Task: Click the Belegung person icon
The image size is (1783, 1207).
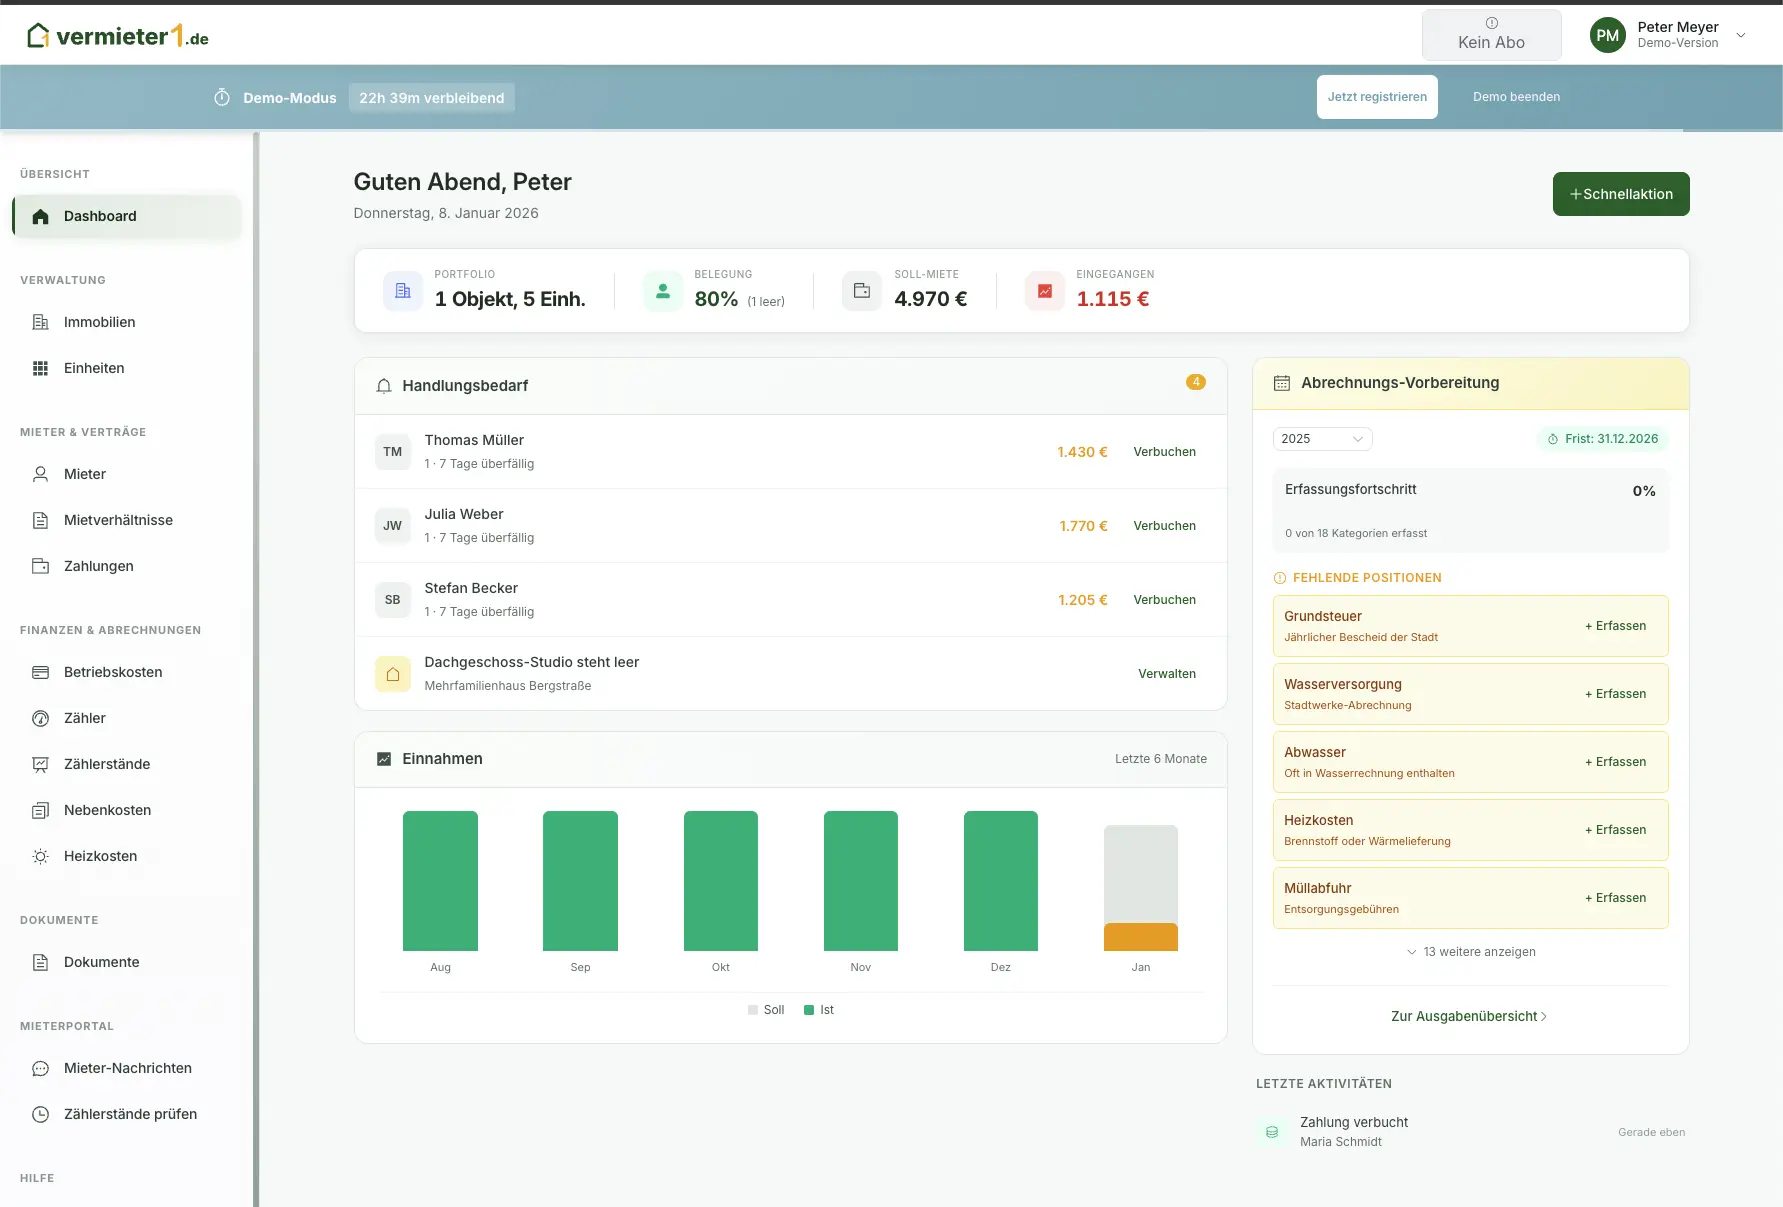Action: pos(662,291)
